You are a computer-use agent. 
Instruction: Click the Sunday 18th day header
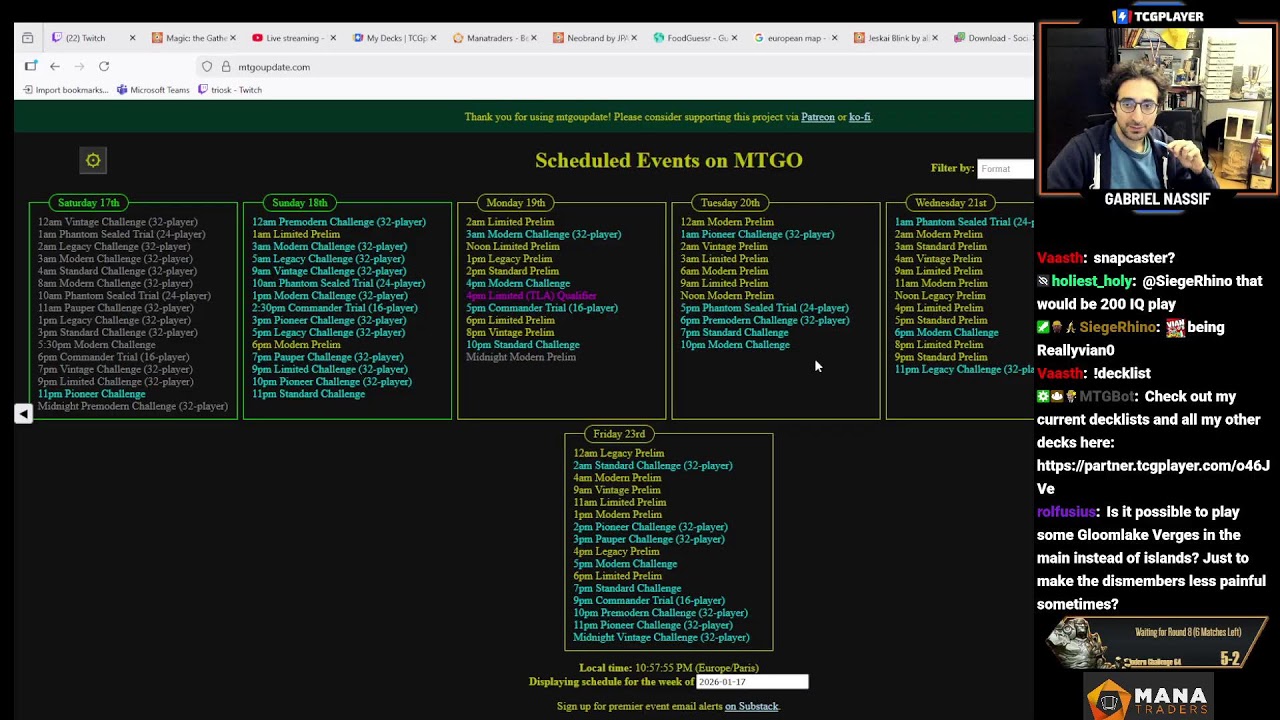tap(300, 203)
